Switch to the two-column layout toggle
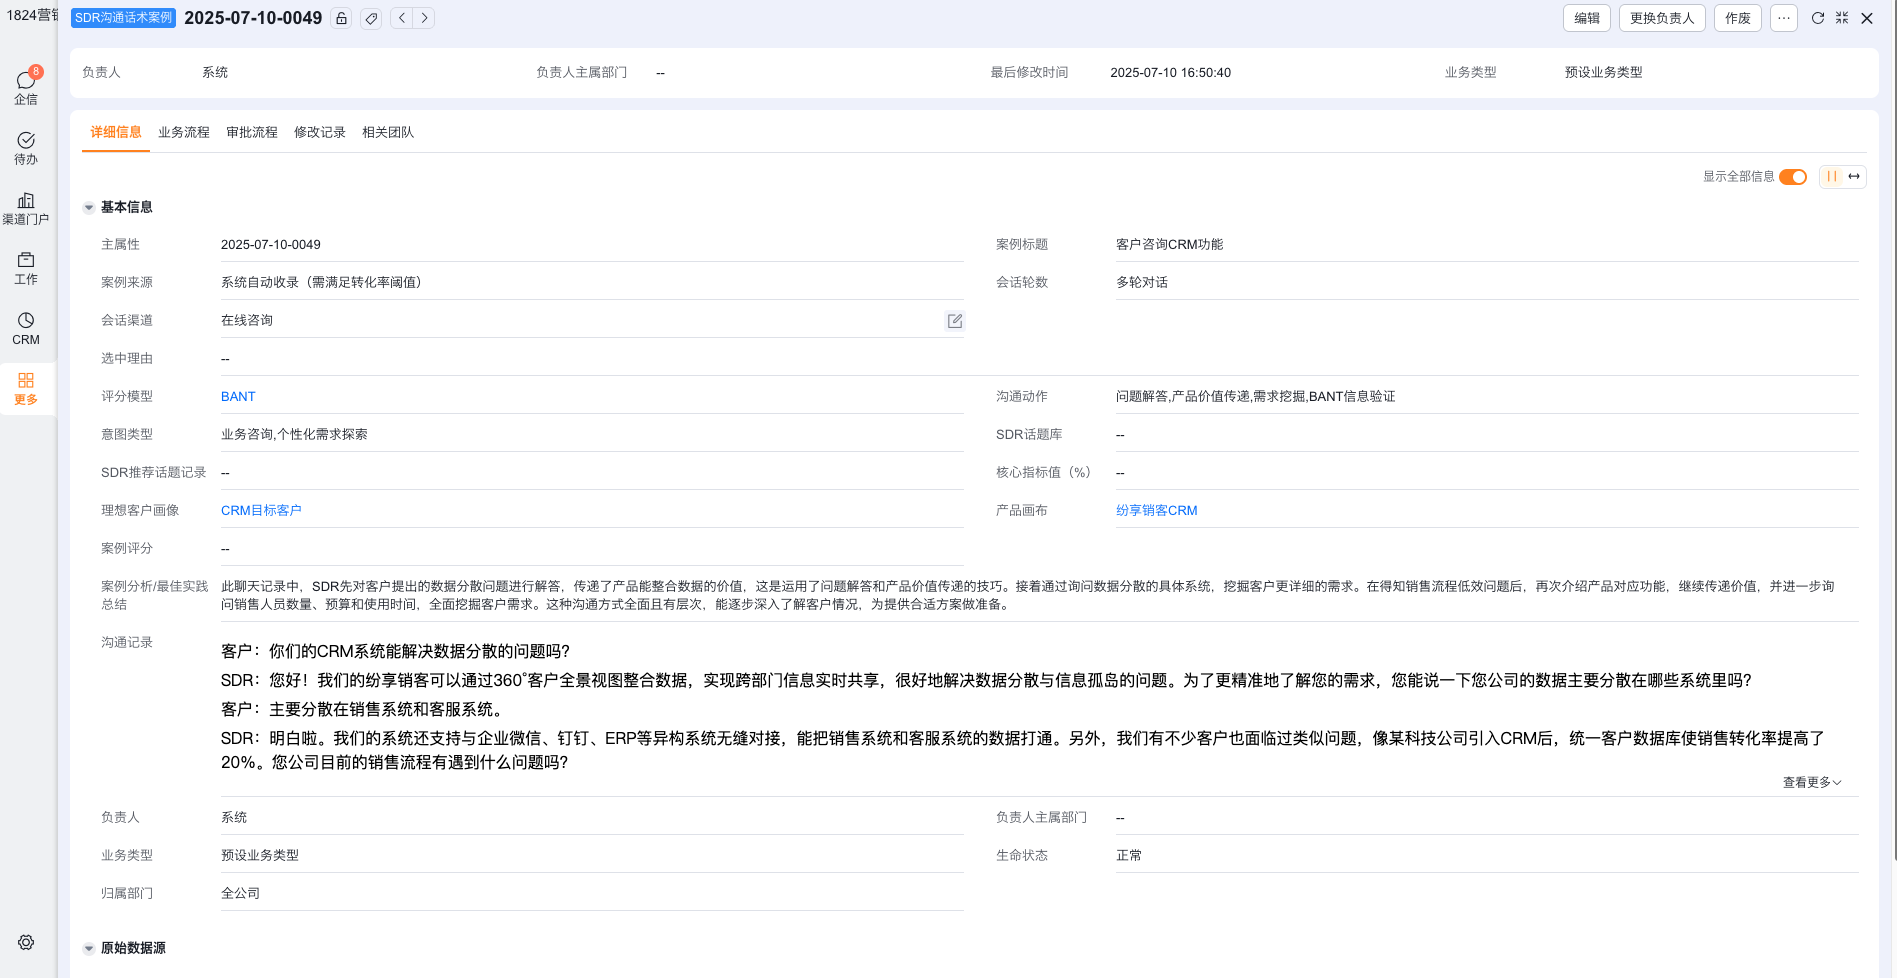 (1832, 177)
